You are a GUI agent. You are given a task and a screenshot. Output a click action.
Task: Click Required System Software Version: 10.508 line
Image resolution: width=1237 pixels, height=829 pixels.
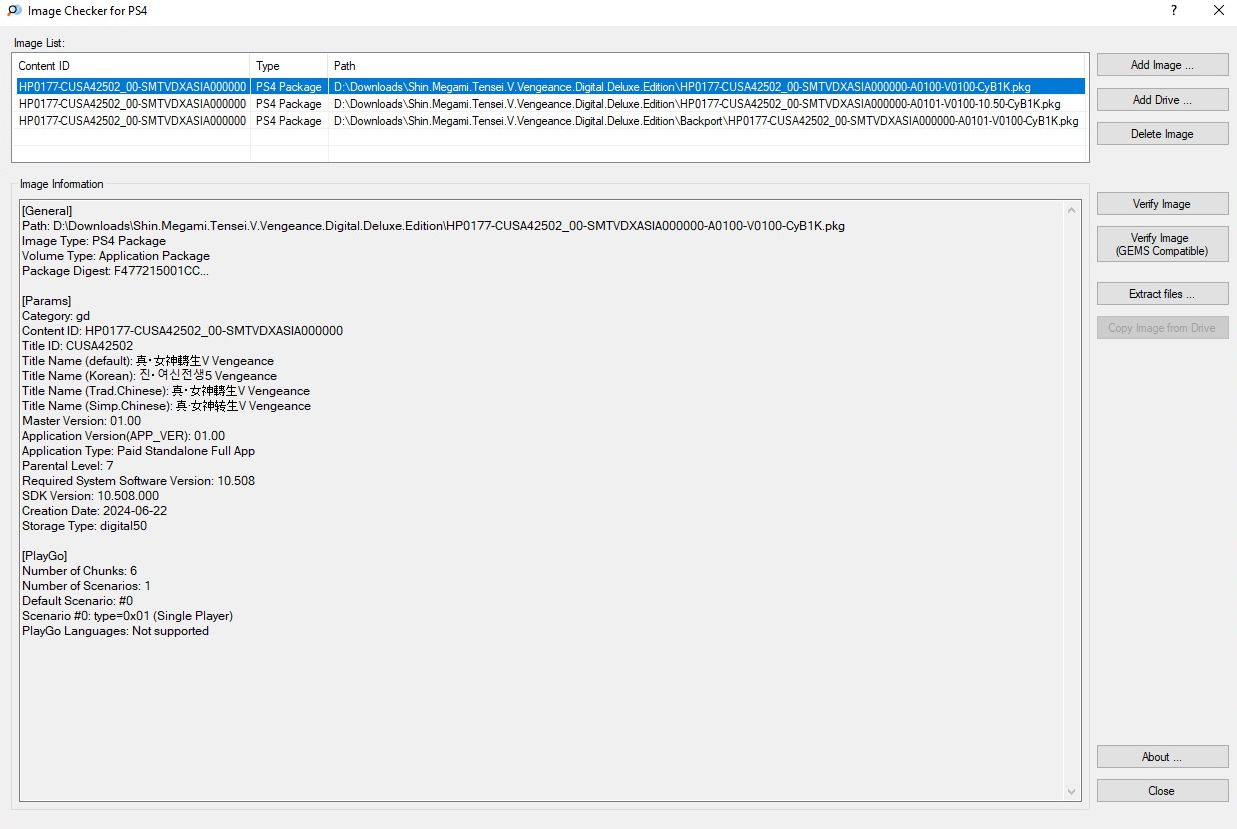pos(138,481)
